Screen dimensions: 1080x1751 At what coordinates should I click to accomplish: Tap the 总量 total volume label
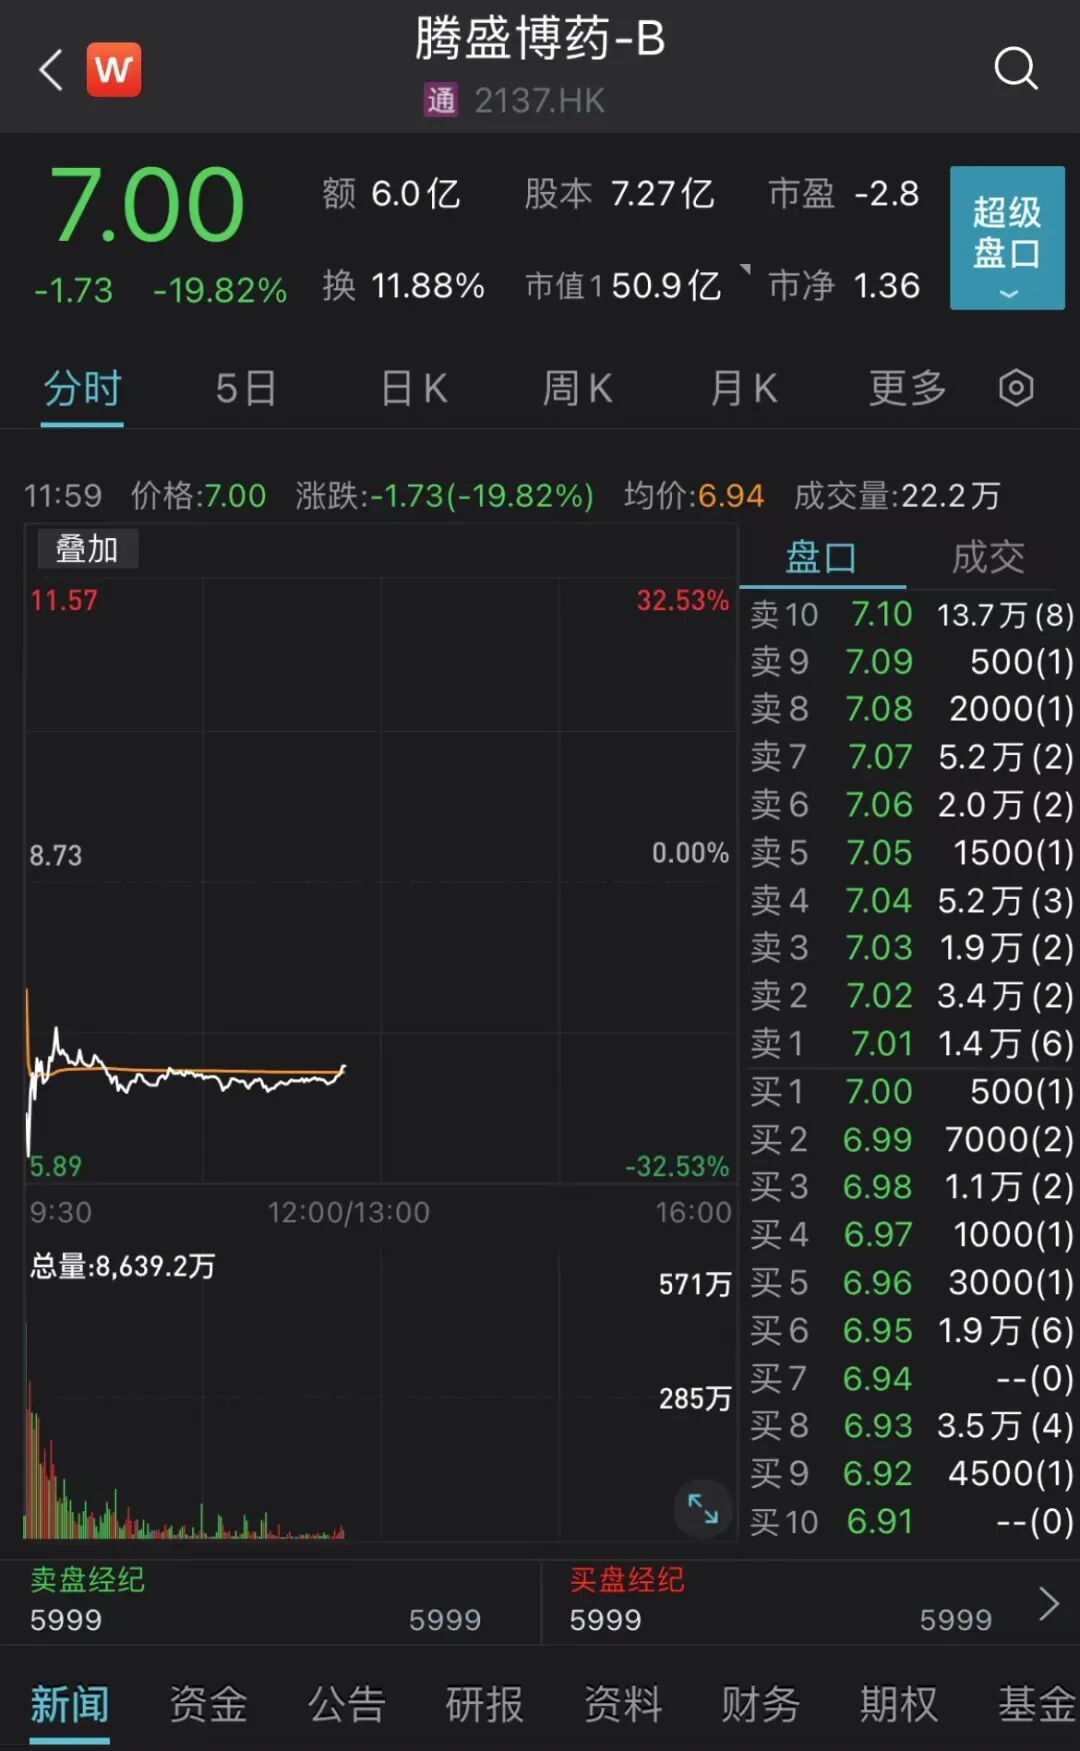122,1266
